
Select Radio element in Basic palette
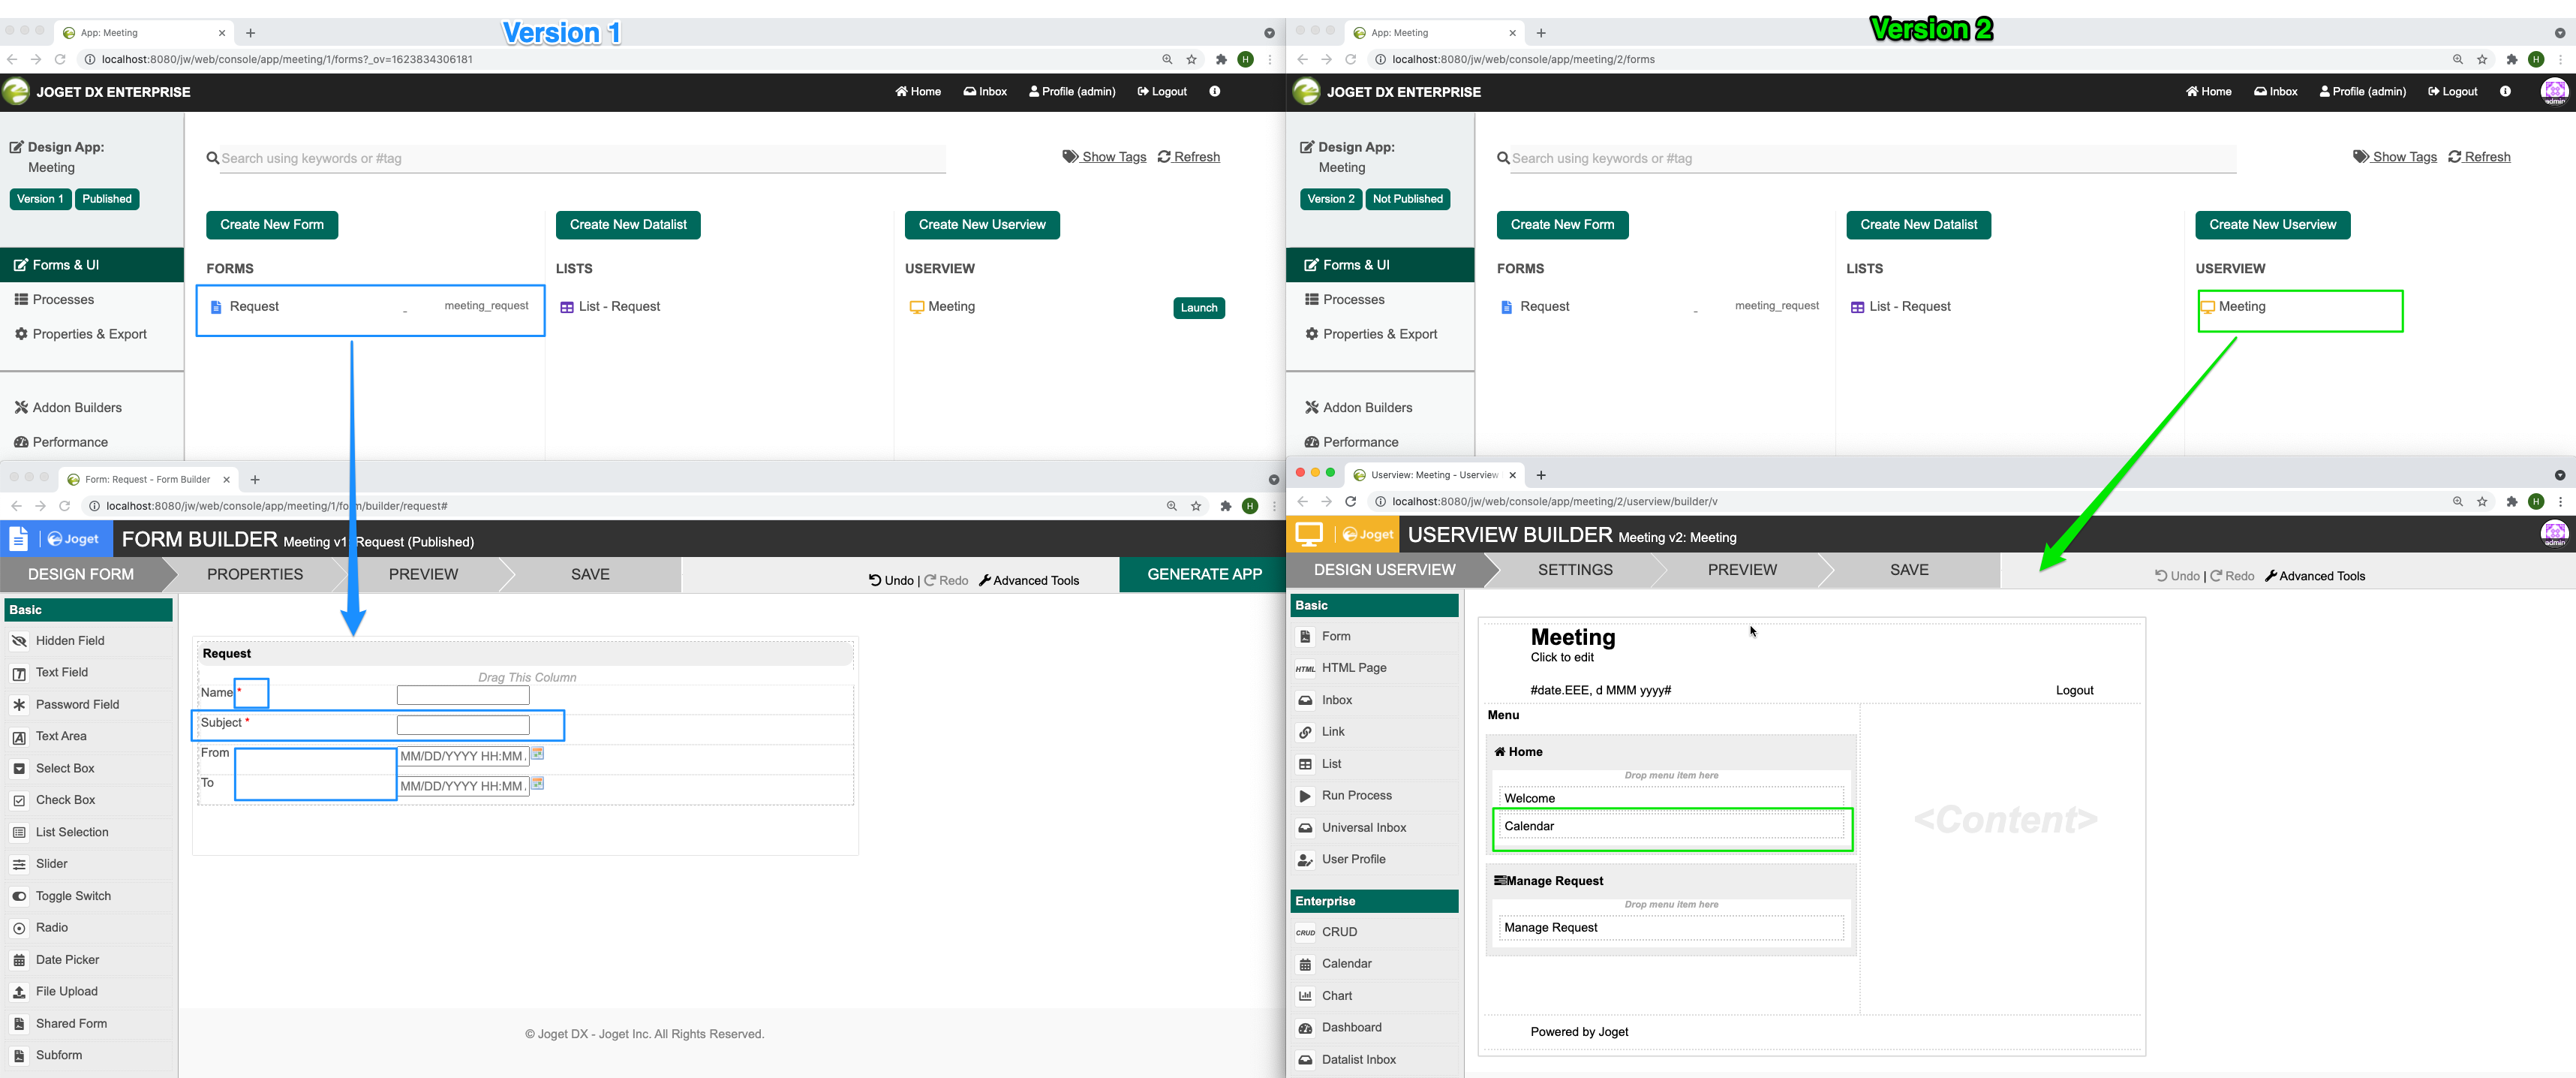[52, 928]
